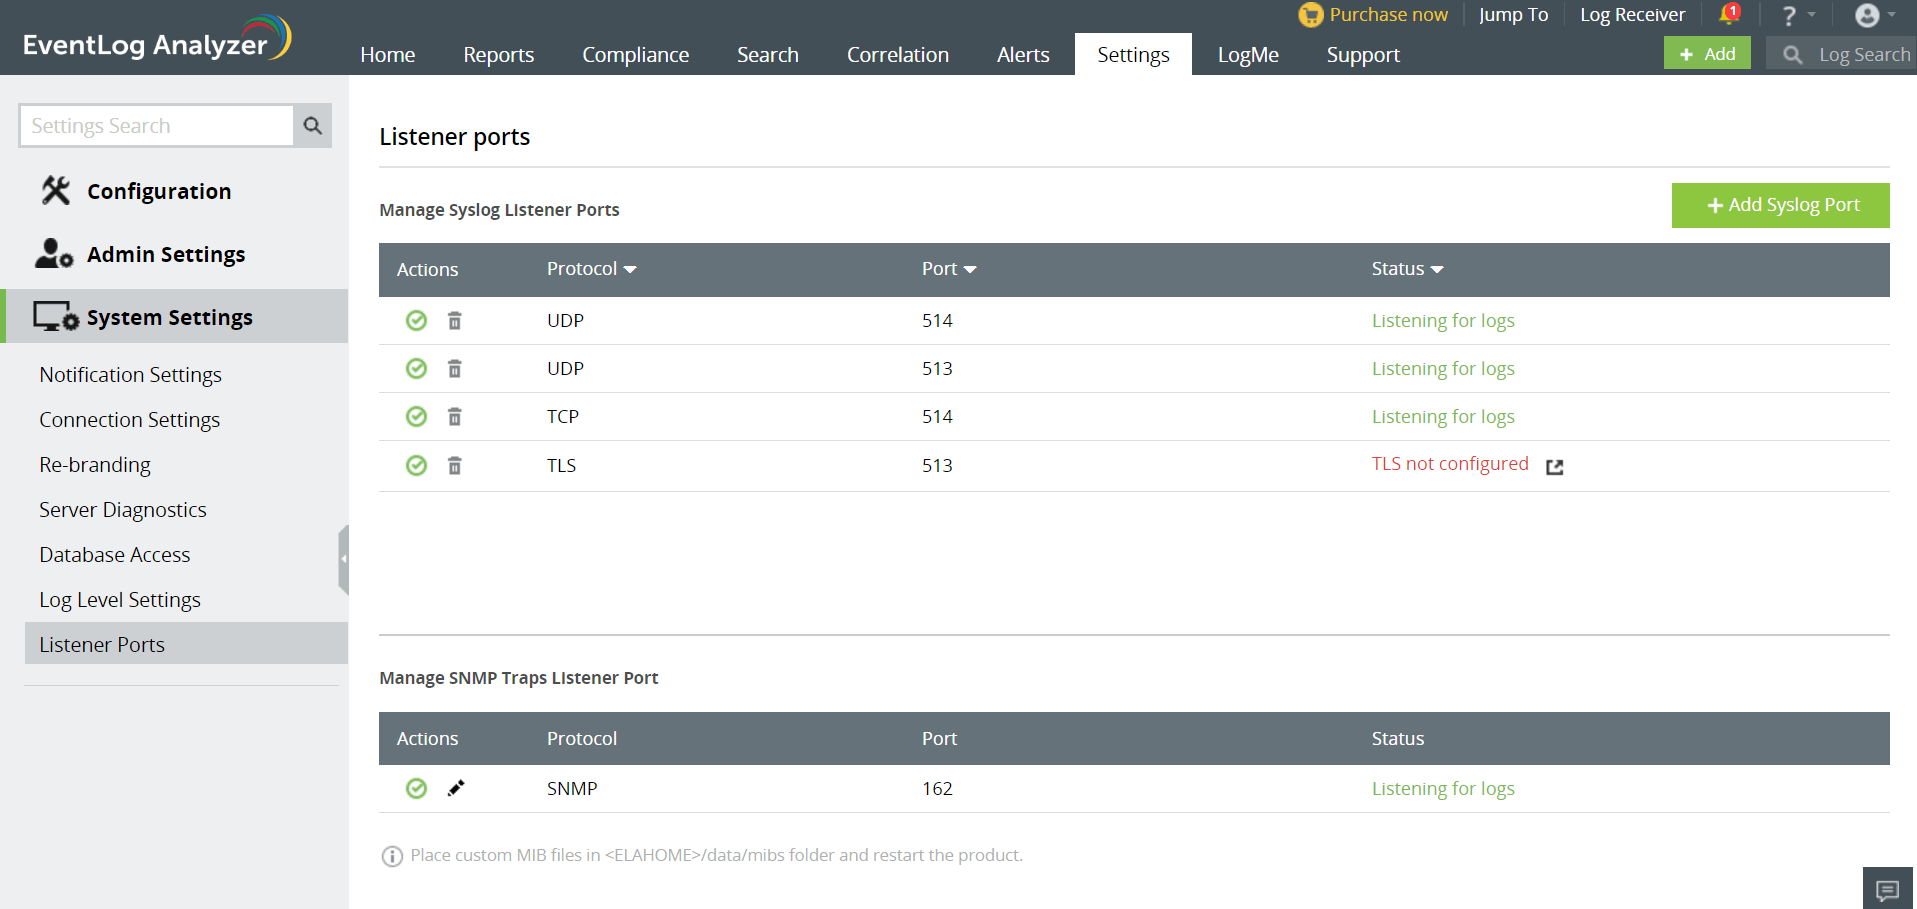Disable the TCP 514 listener
The height and width of the screenshot is (909, 1917).
[x=416, y=416]
